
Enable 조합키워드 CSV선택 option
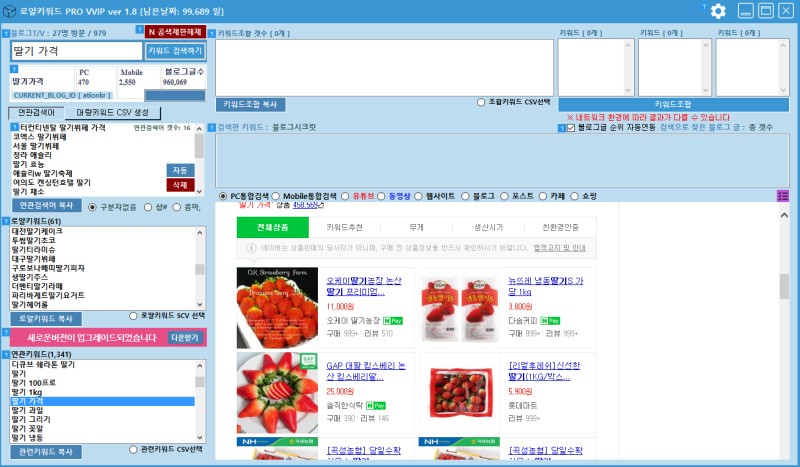[481, 102]
